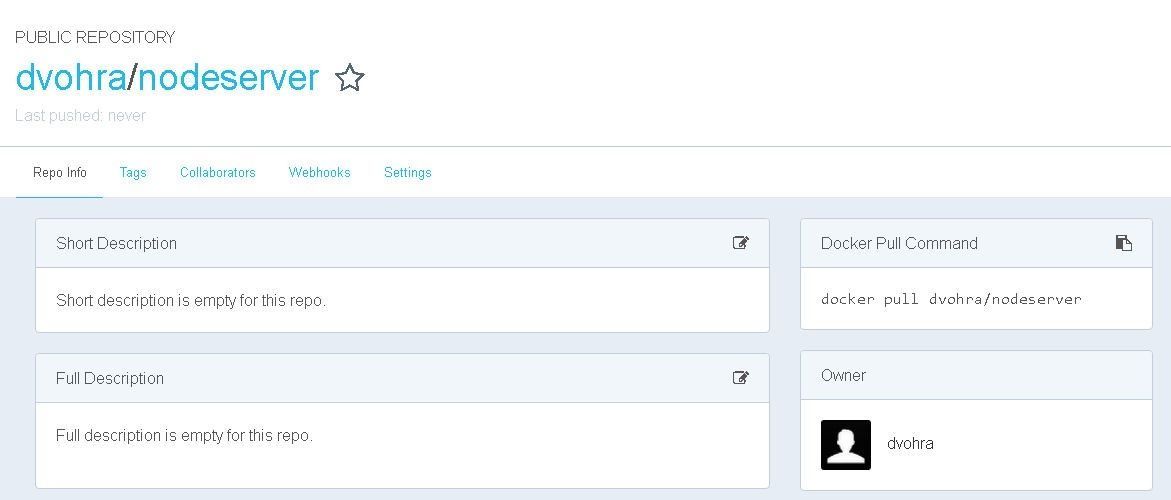Click the Docker Pull Command heading

point(899,243)
